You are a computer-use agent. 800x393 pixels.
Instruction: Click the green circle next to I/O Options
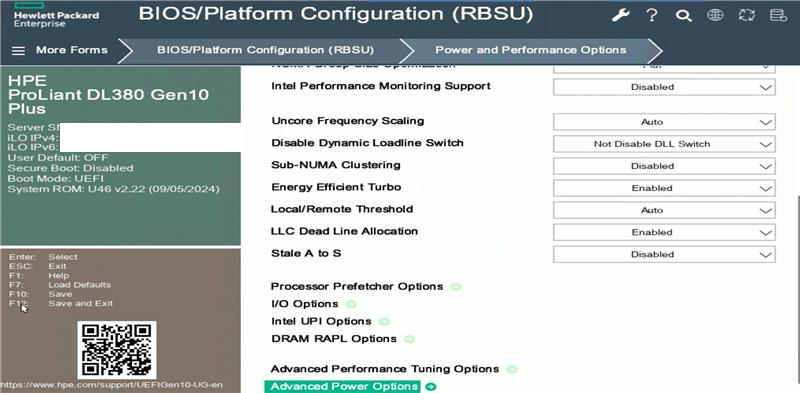click(351, 304)
